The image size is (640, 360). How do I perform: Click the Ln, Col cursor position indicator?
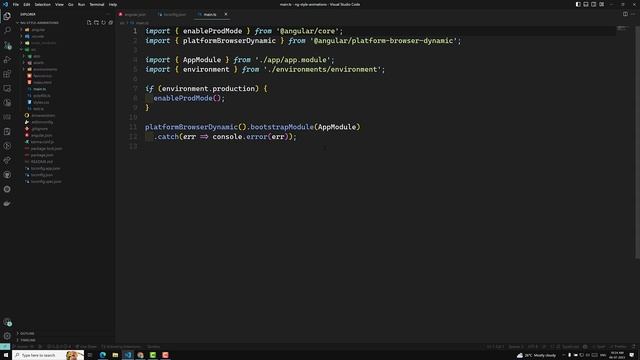click(495, 347)
